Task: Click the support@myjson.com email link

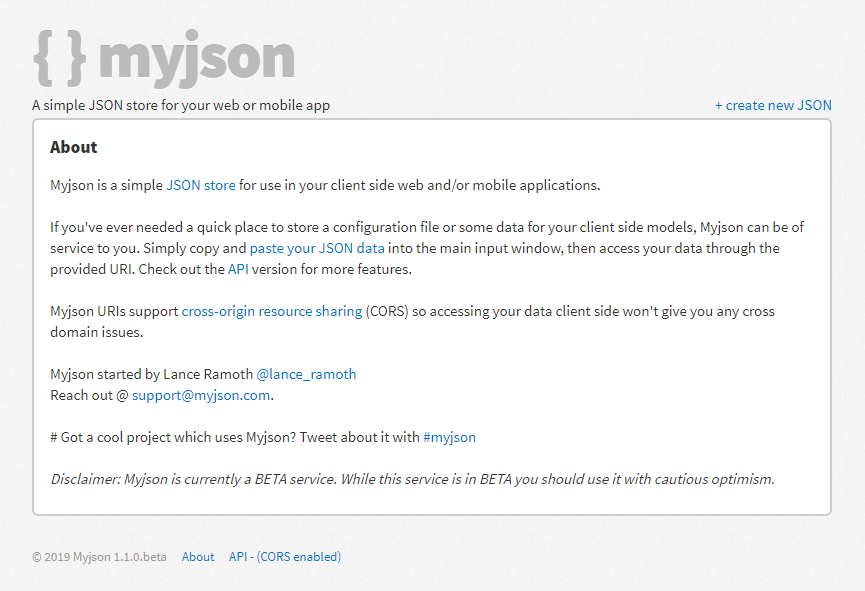Action: pyautogui.click(x=201, y=395)
